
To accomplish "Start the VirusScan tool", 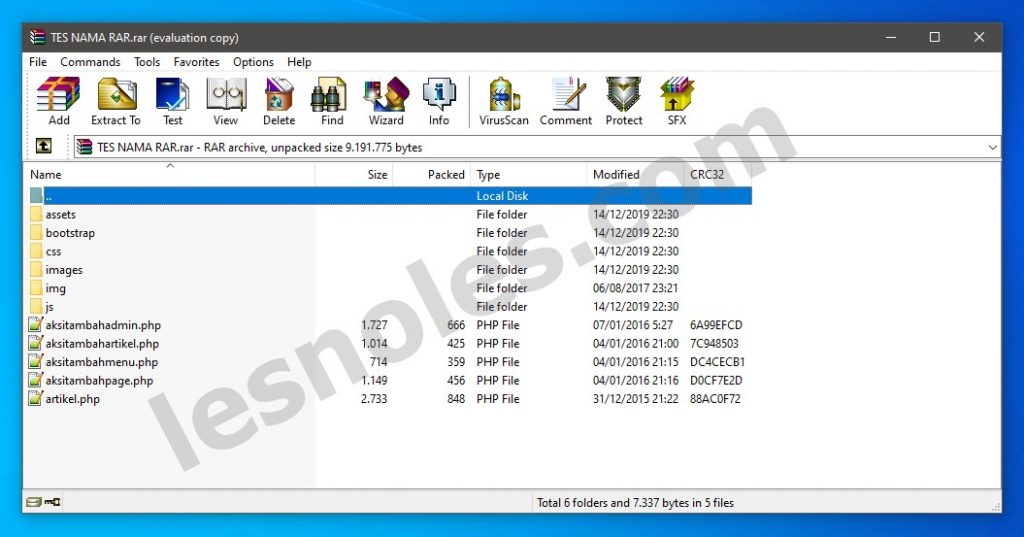I will click(504, 101).
